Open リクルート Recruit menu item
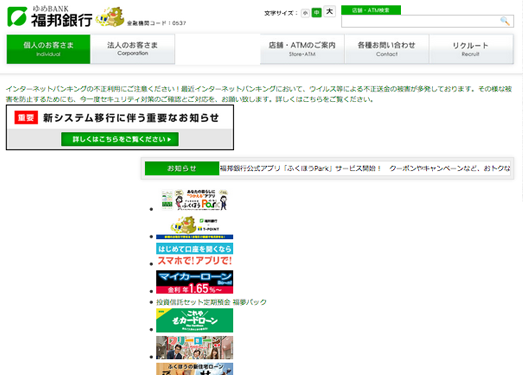This screenshot has height=375, width=523. 471,49
